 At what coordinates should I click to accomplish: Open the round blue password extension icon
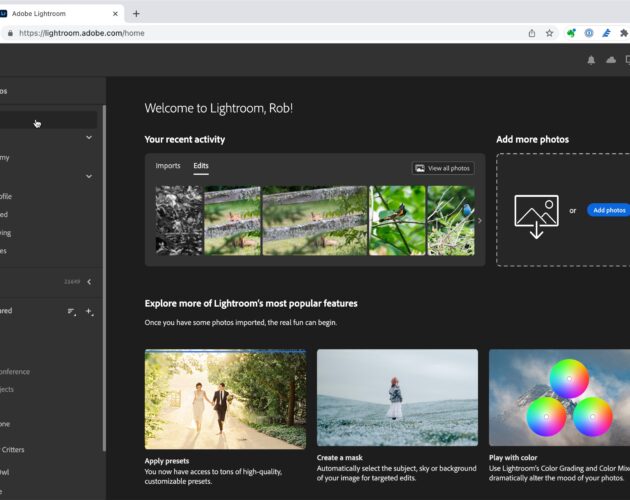pos(589,33)
